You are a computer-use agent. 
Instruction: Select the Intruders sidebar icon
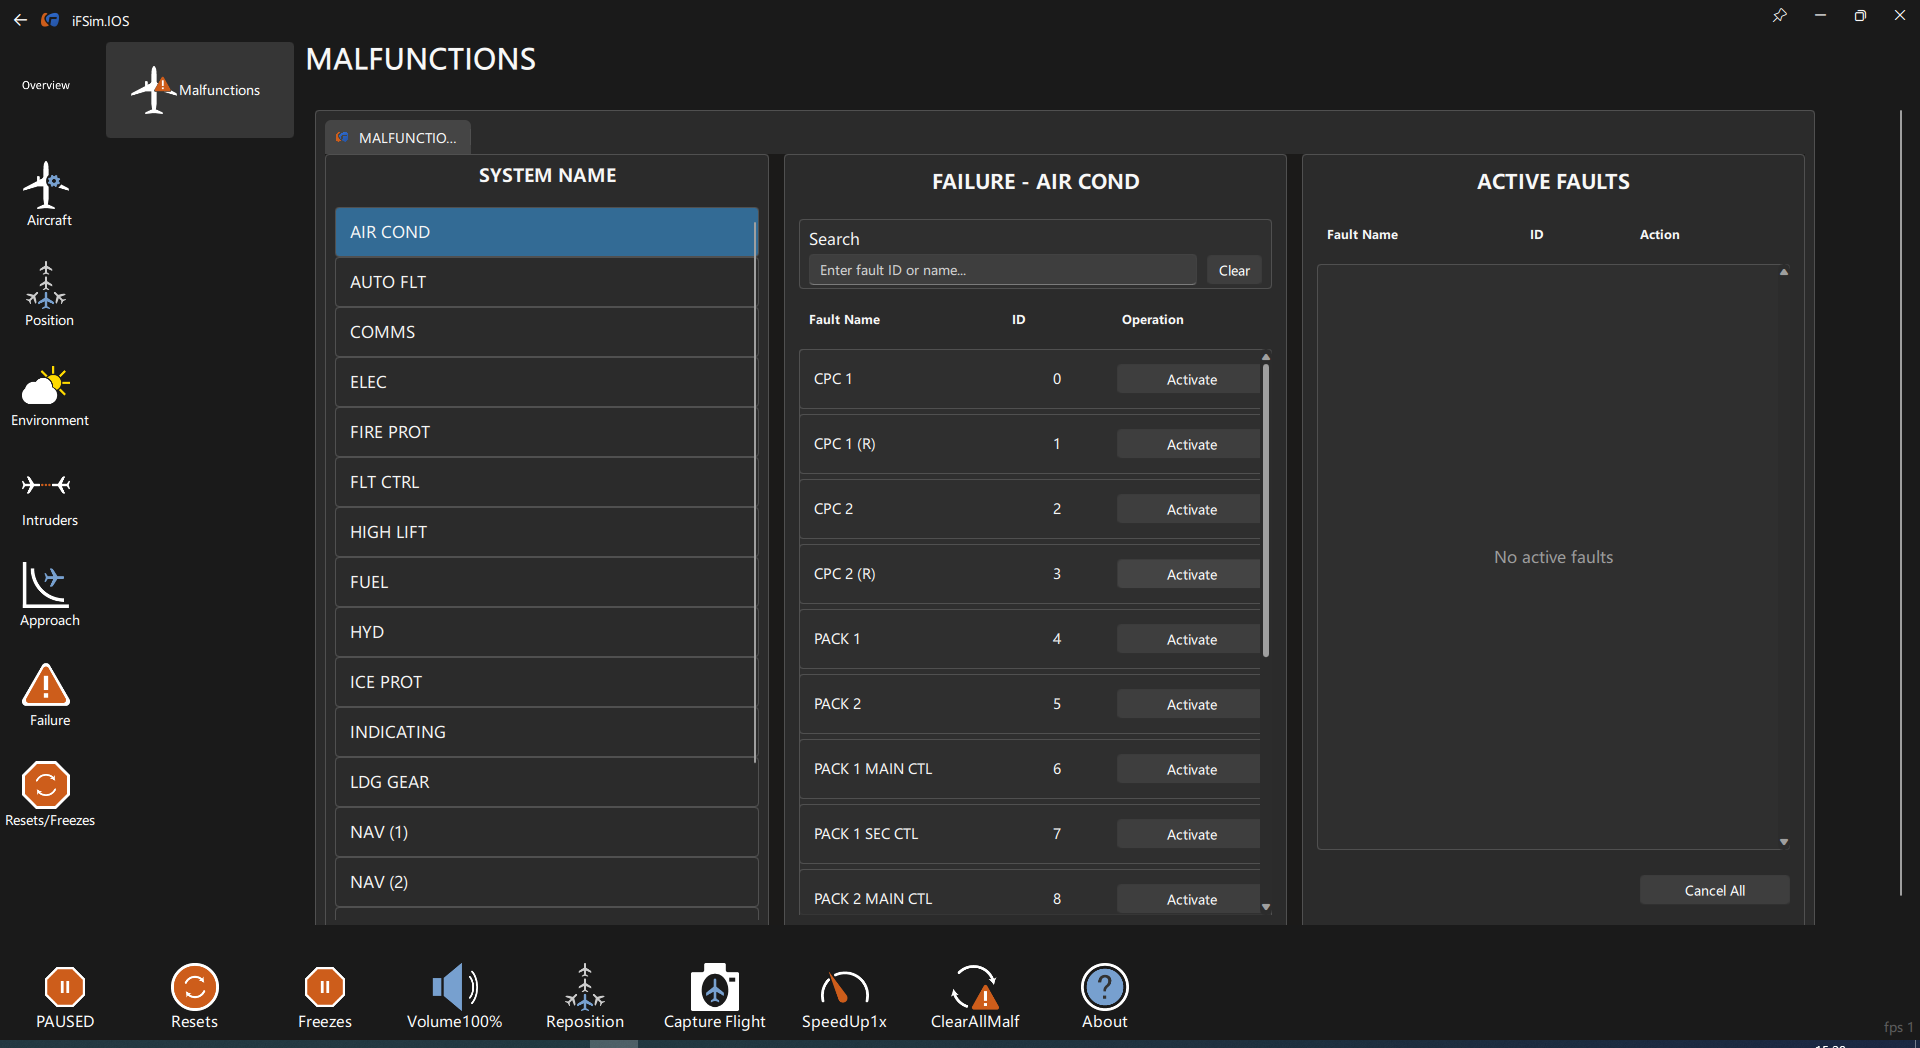coord(48,487)
